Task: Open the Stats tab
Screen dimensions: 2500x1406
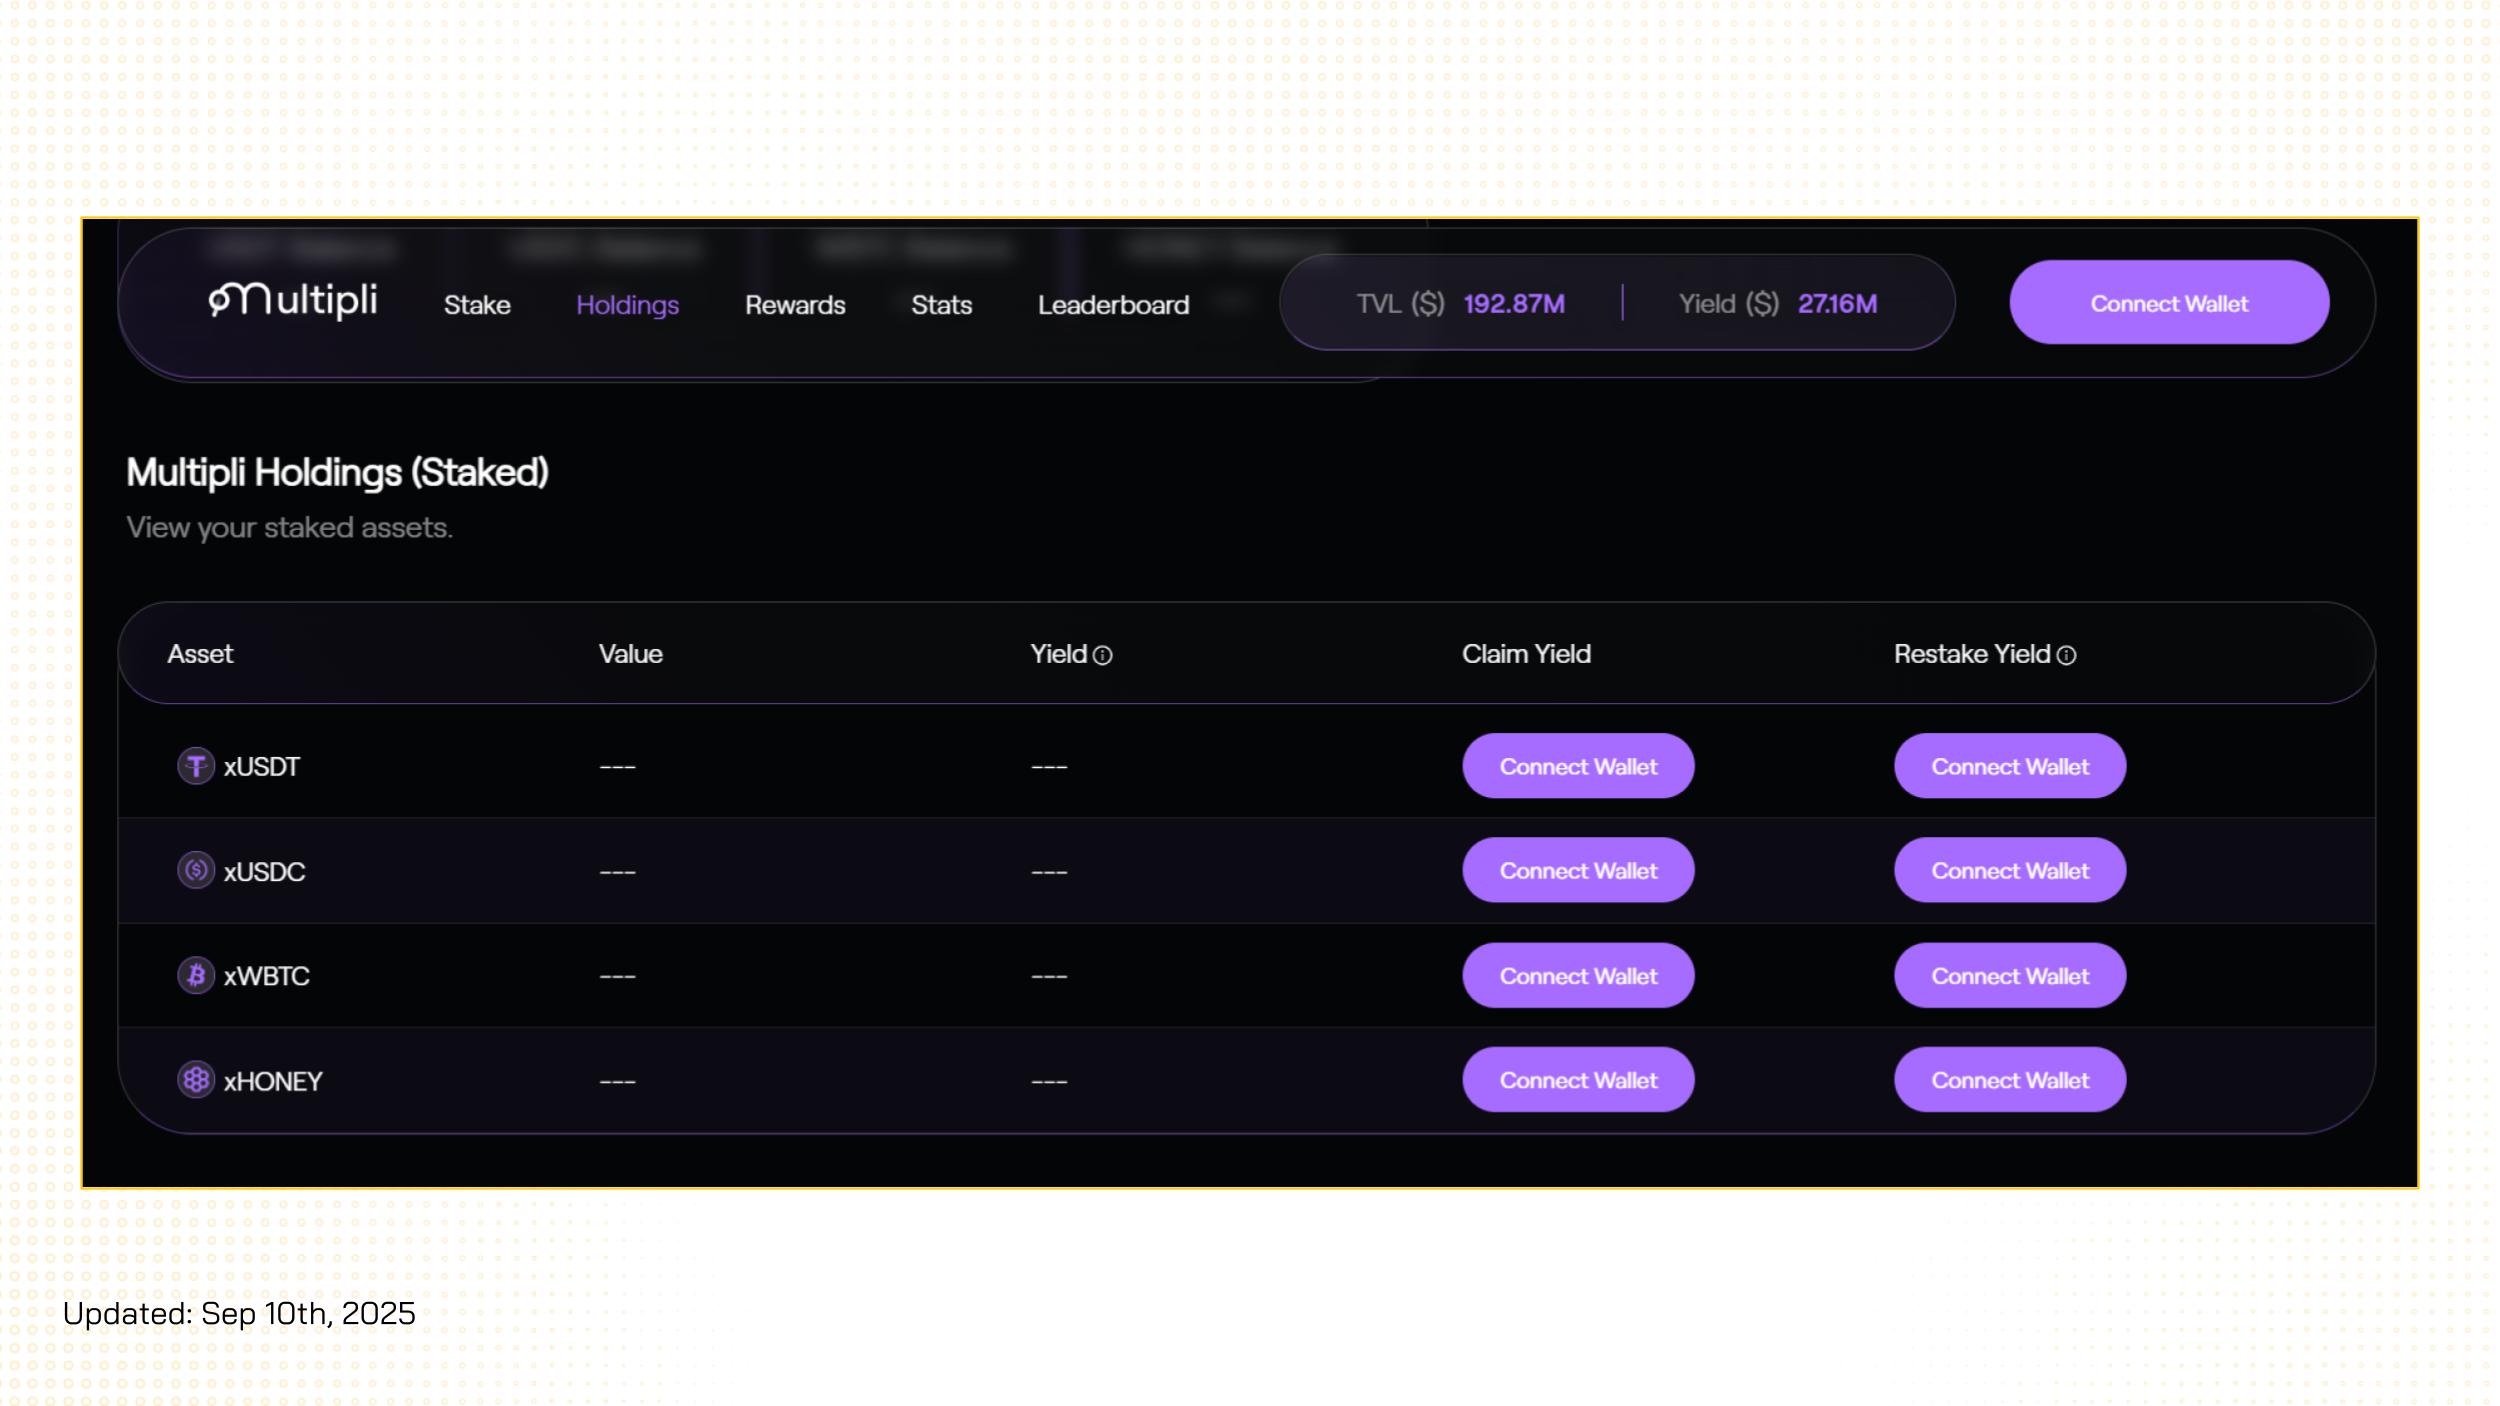Action: [941, 305]
